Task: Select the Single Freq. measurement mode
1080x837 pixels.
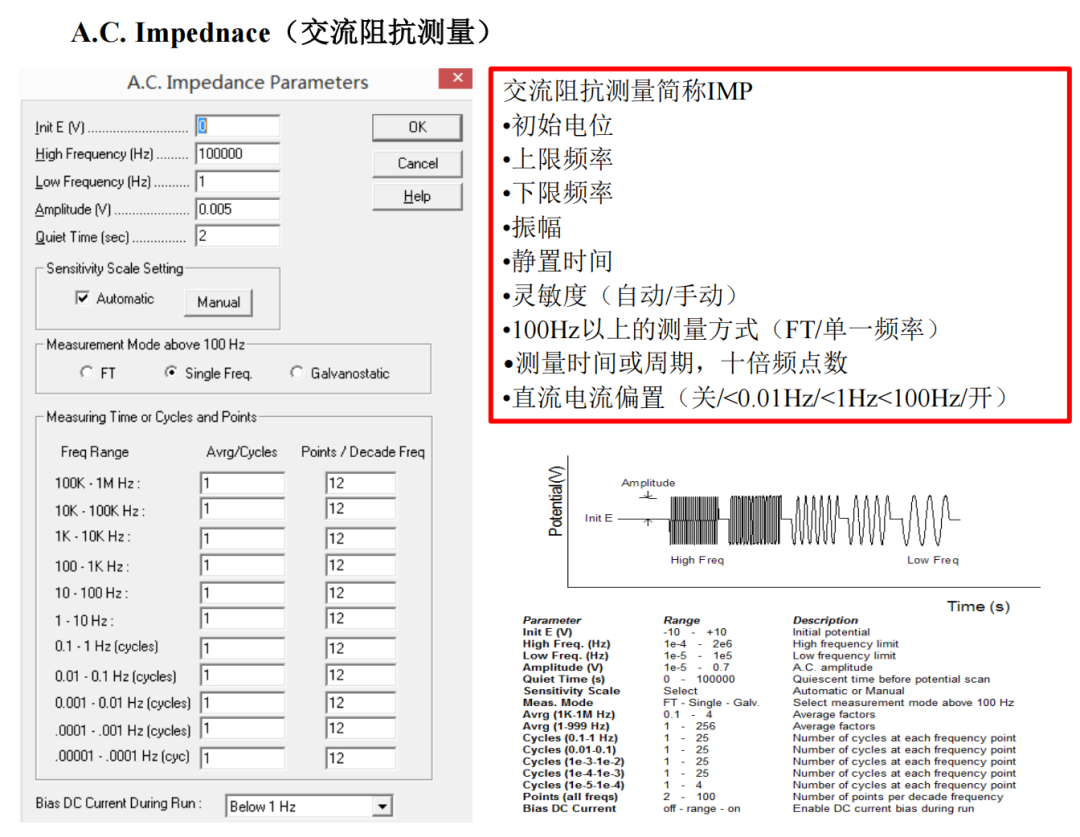Action: [172, 370]
